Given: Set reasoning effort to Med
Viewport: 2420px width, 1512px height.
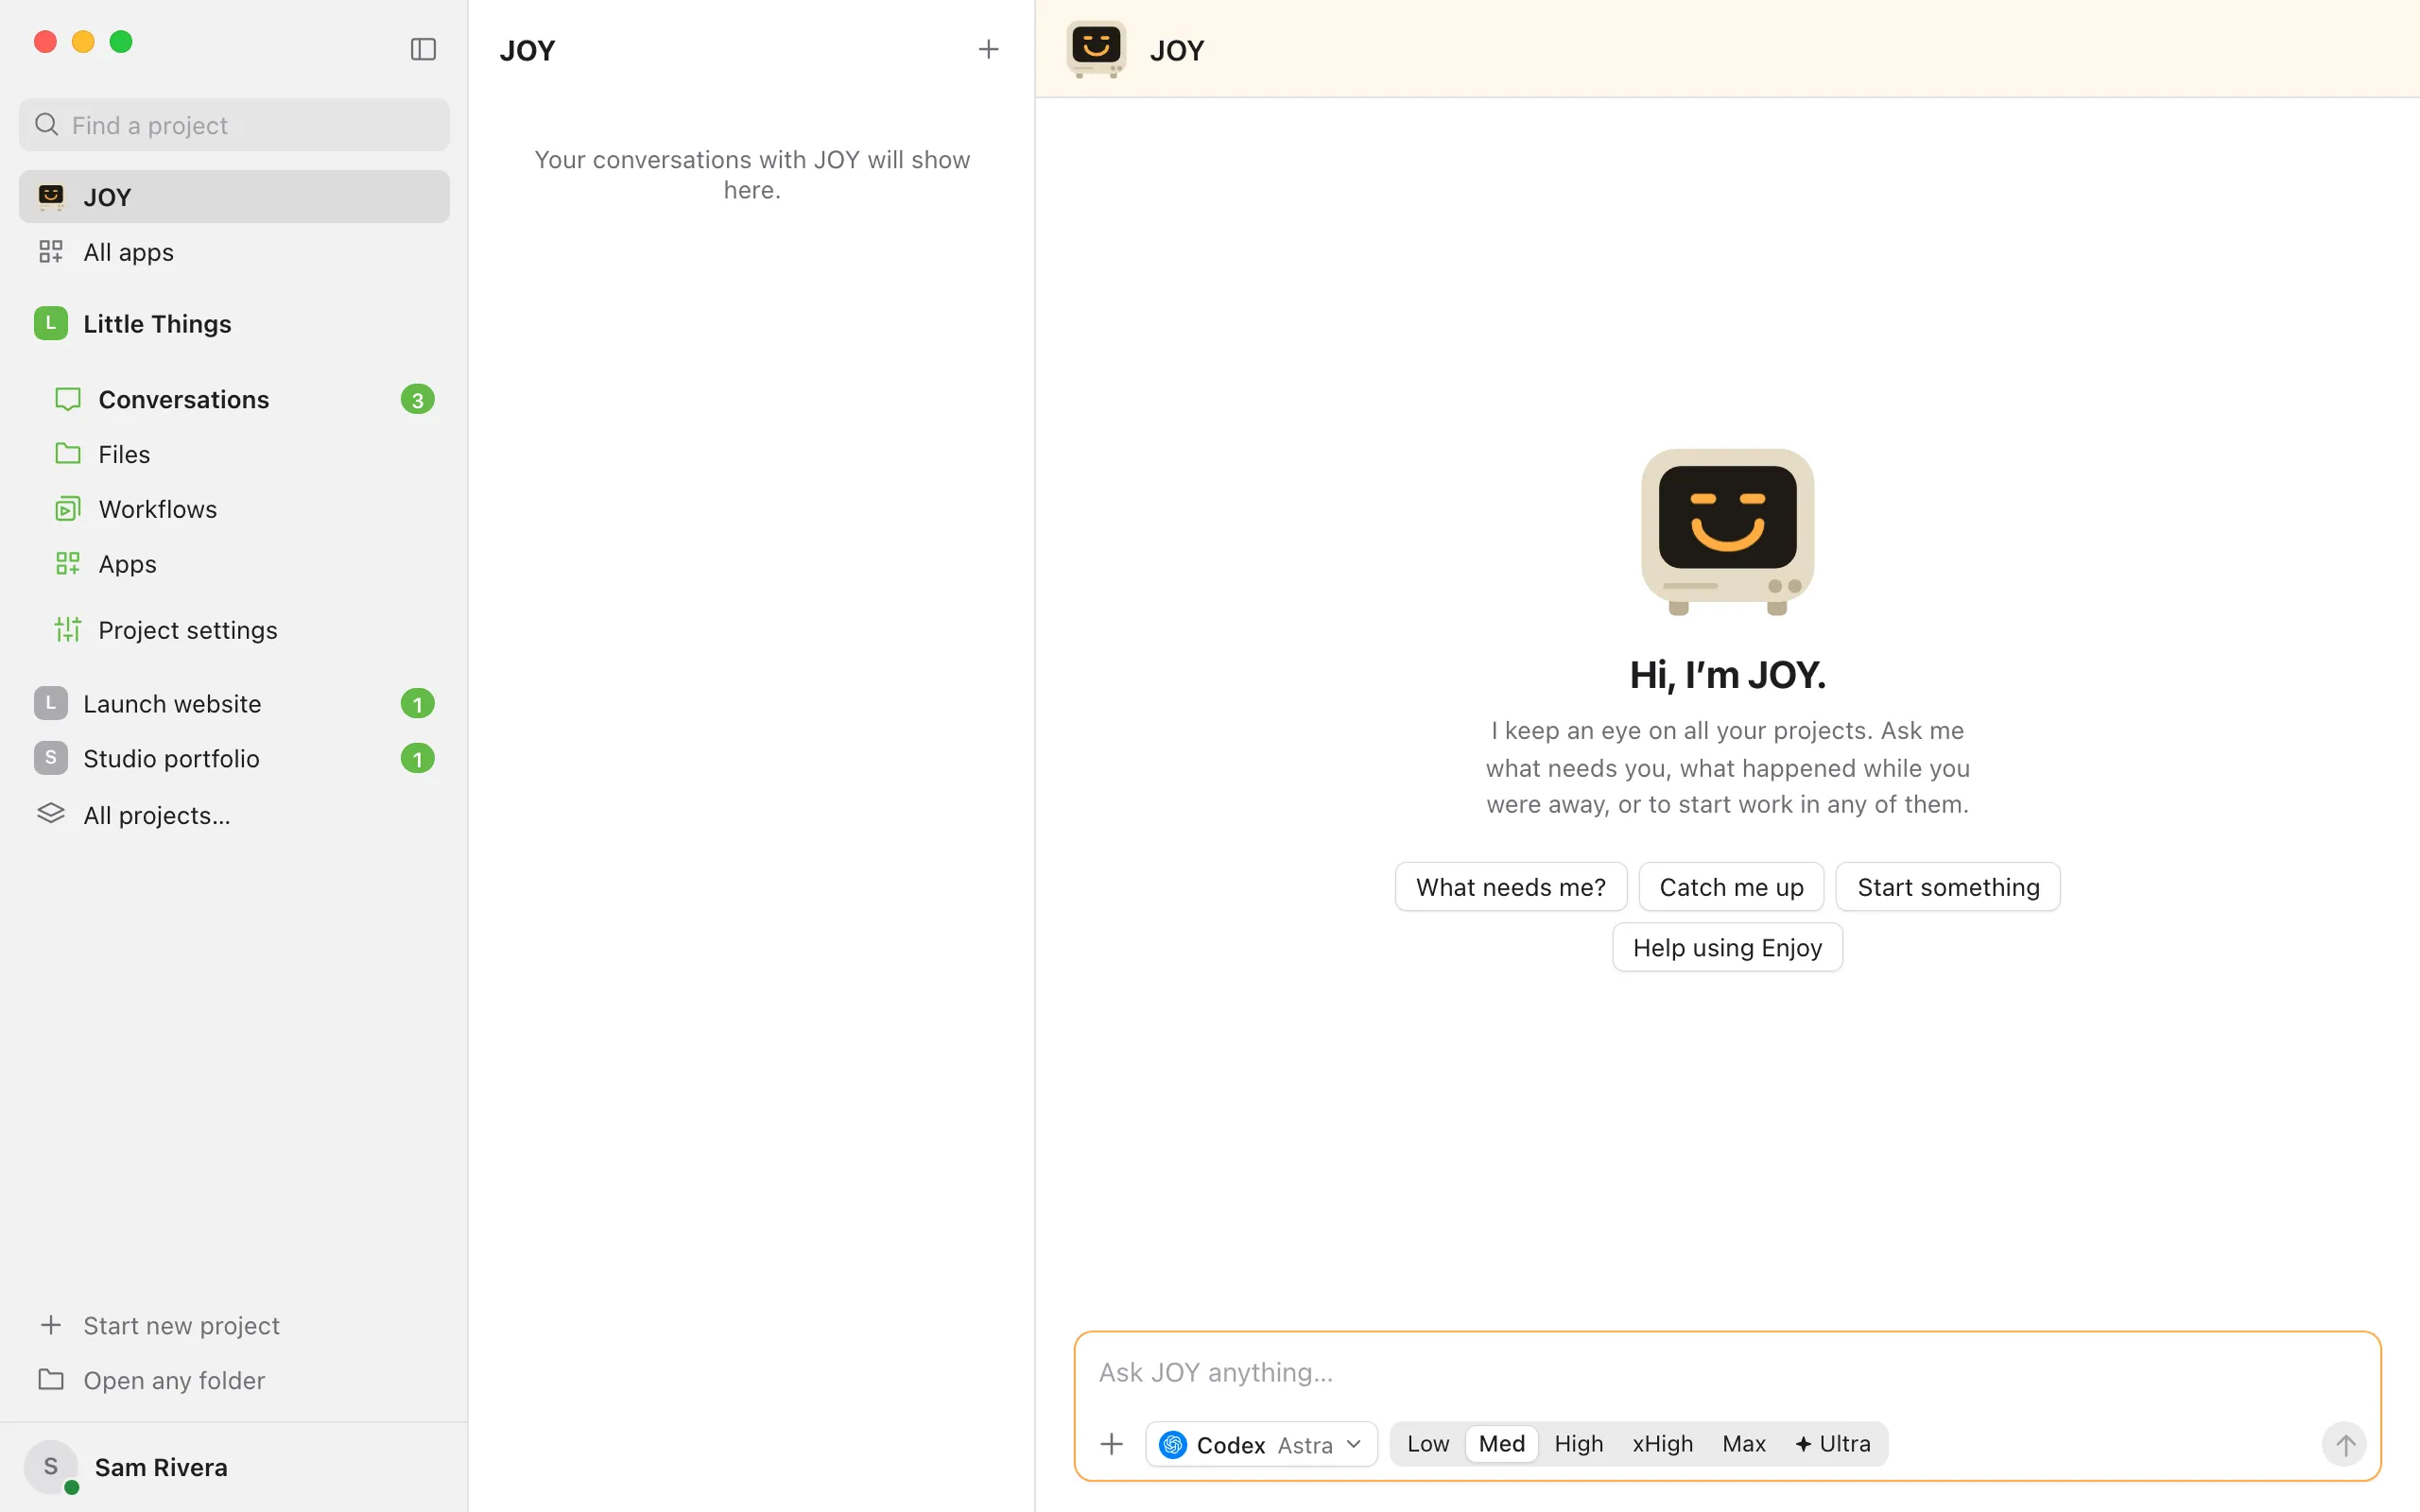Looking at the screenshot, I should coord(1501,1444).
